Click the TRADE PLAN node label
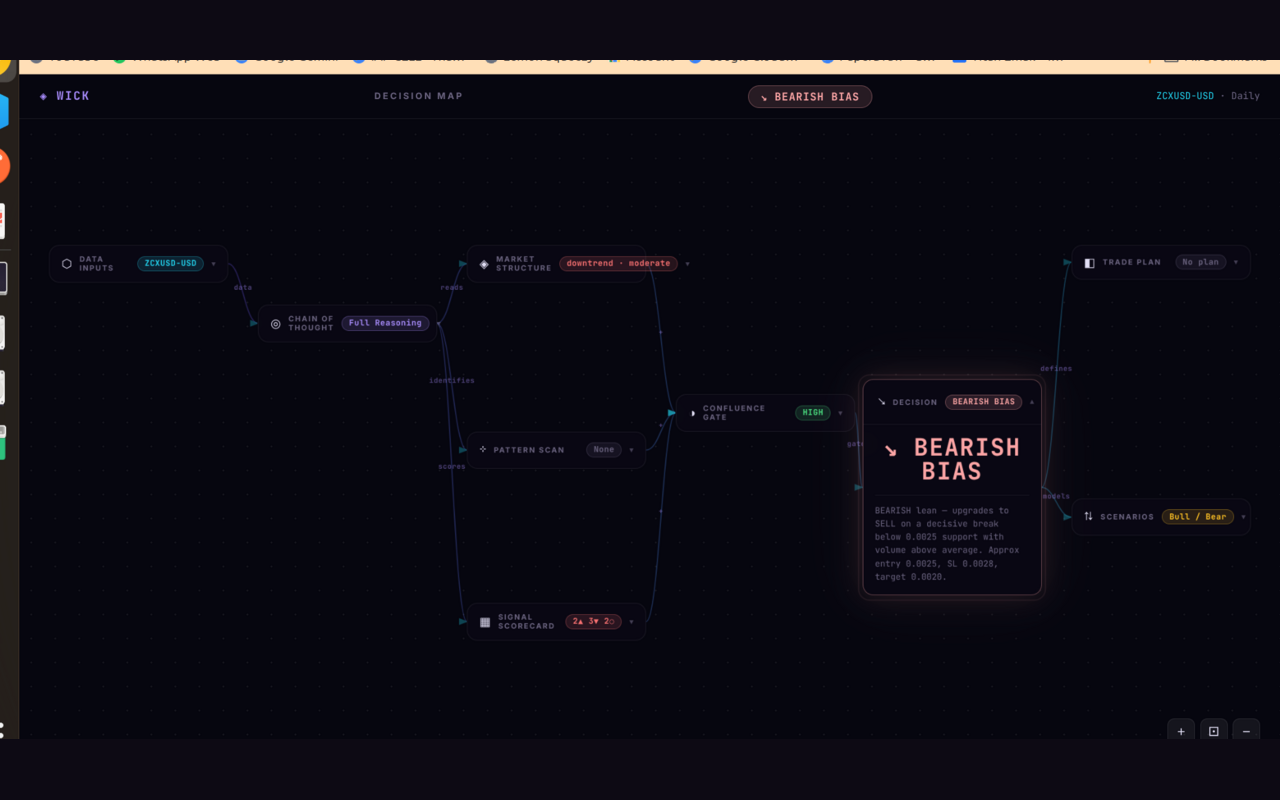This screenshot has width=1280, height=800. pyautogui.click(x=1132, y=263)
